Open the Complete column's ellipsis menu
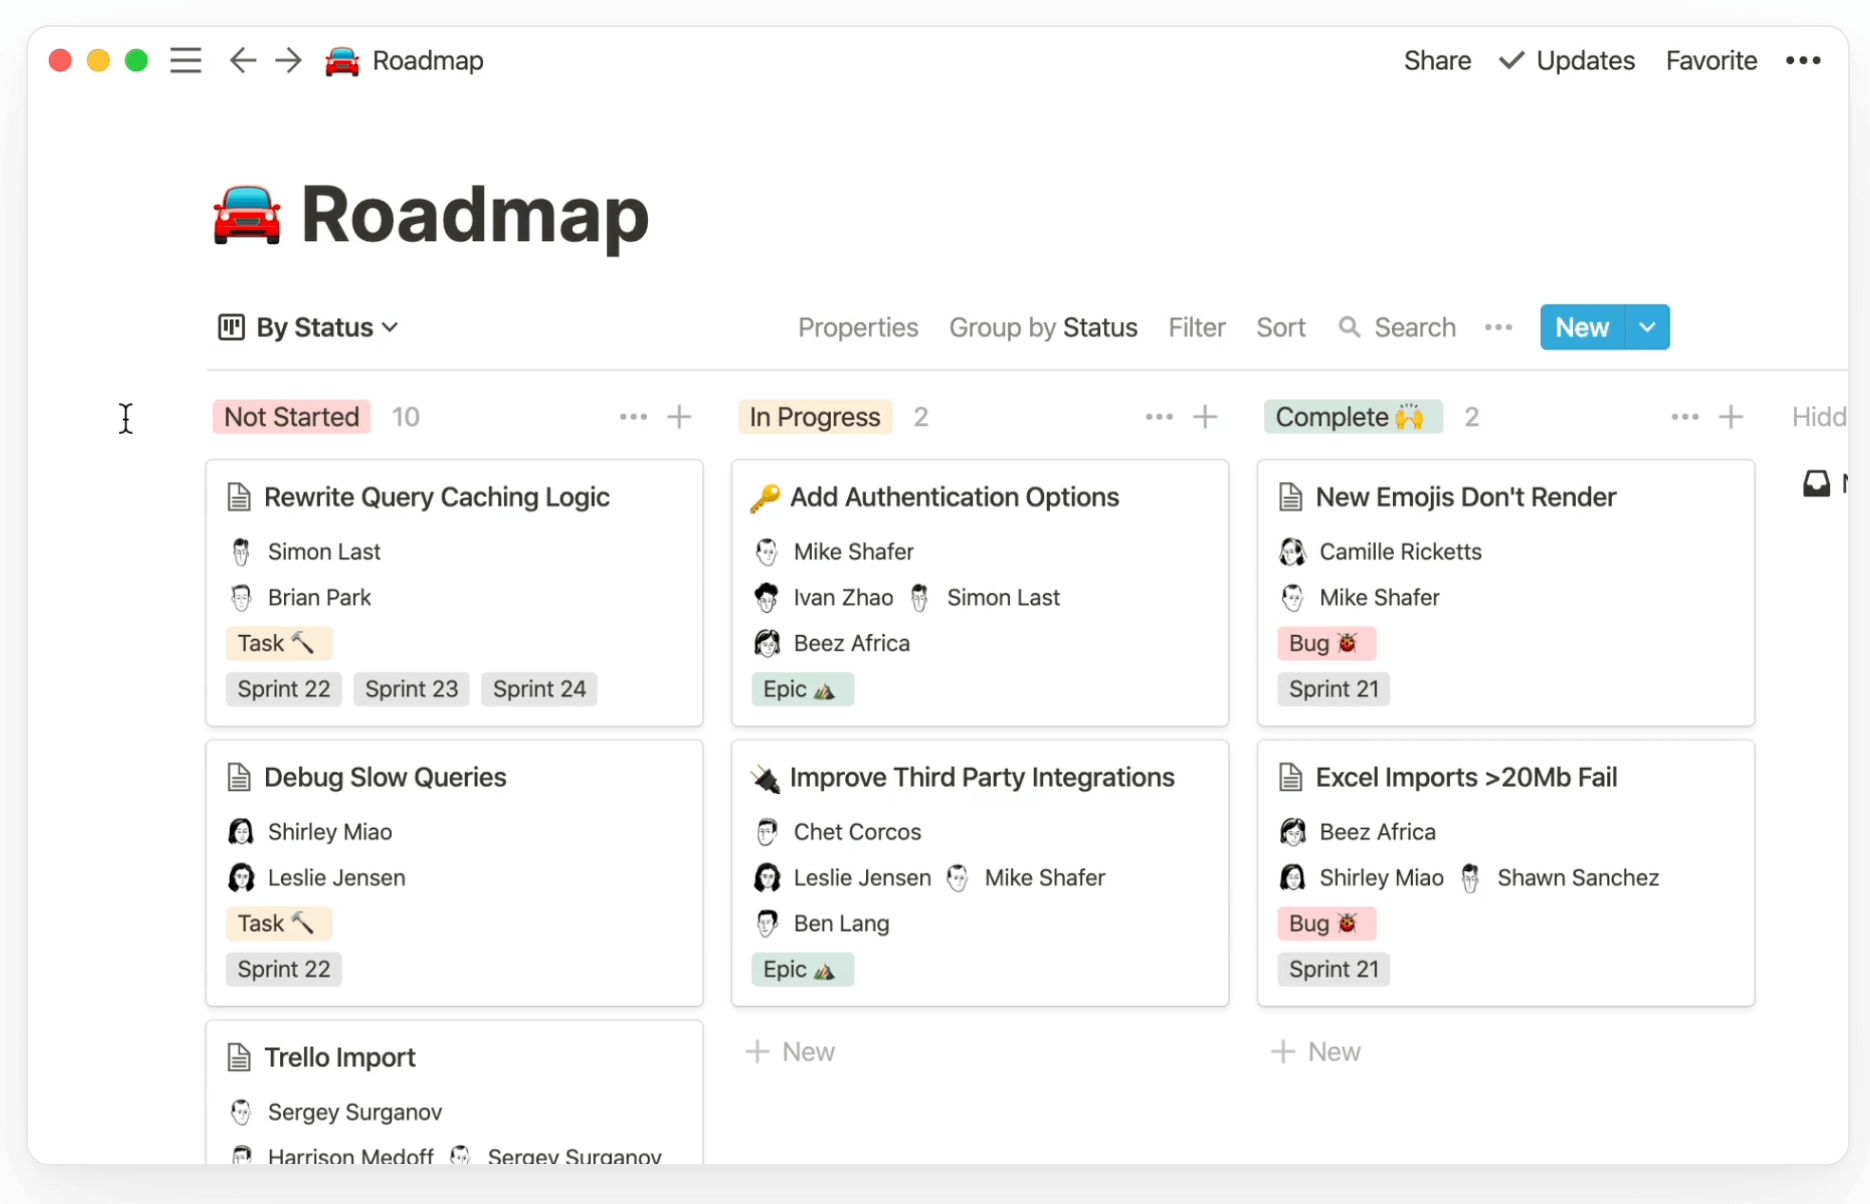This screenshot has height=1204, width=1870. pos(1684,417)
